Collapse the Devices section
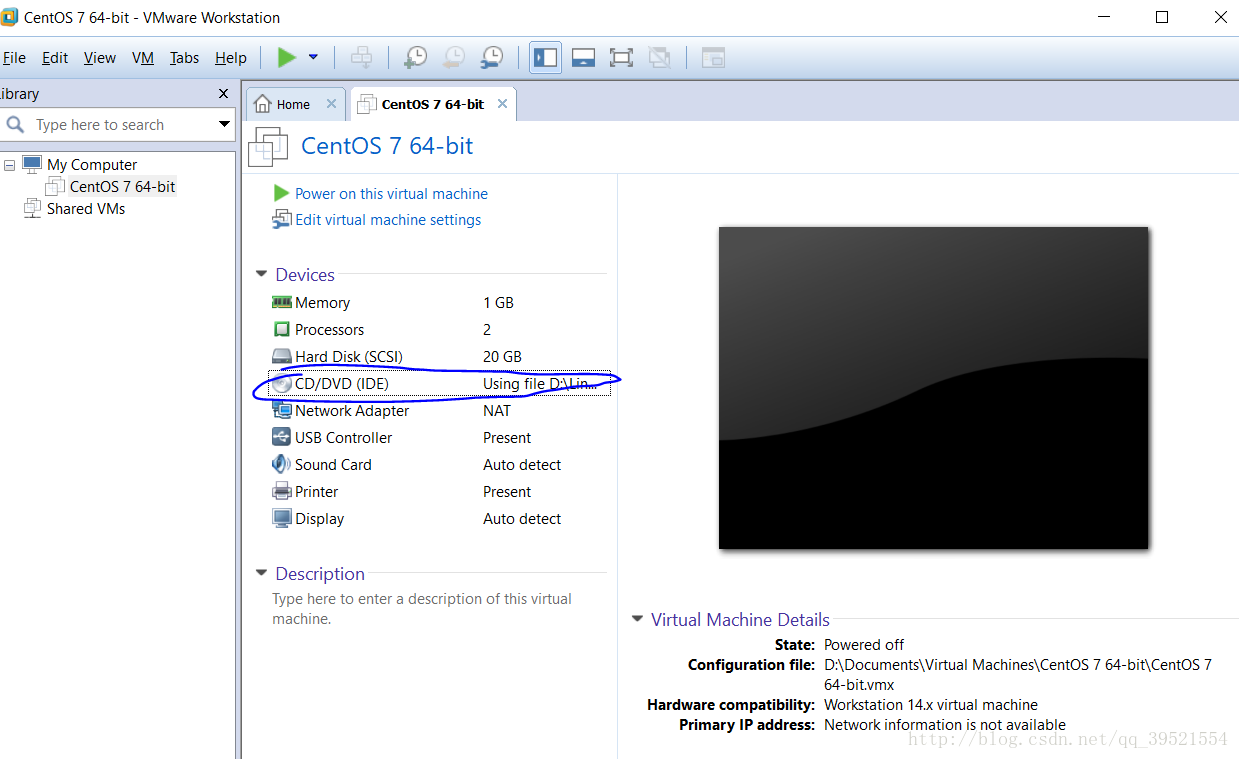 [261, 274]
